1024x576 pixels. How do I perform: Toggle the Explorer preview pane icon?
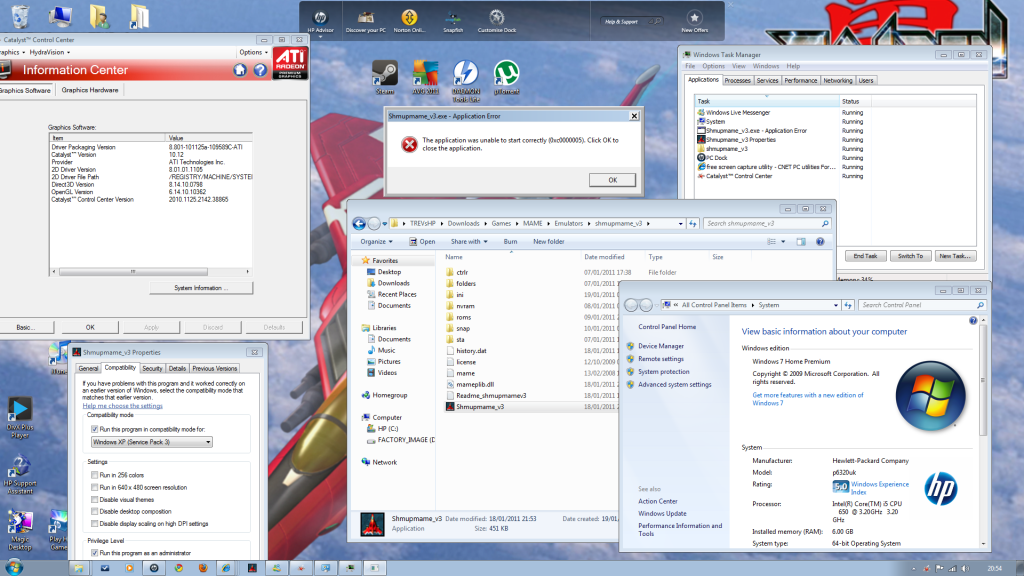801,242
